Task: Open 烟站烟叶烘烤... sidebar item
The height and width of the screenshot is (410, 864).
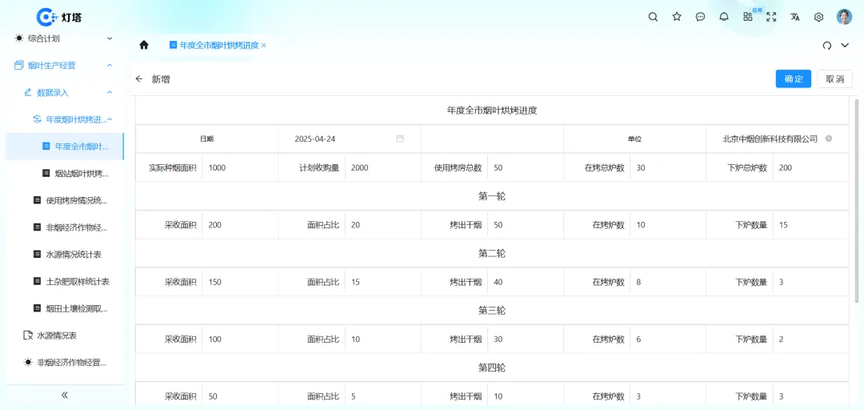Action: coord(65,174)
